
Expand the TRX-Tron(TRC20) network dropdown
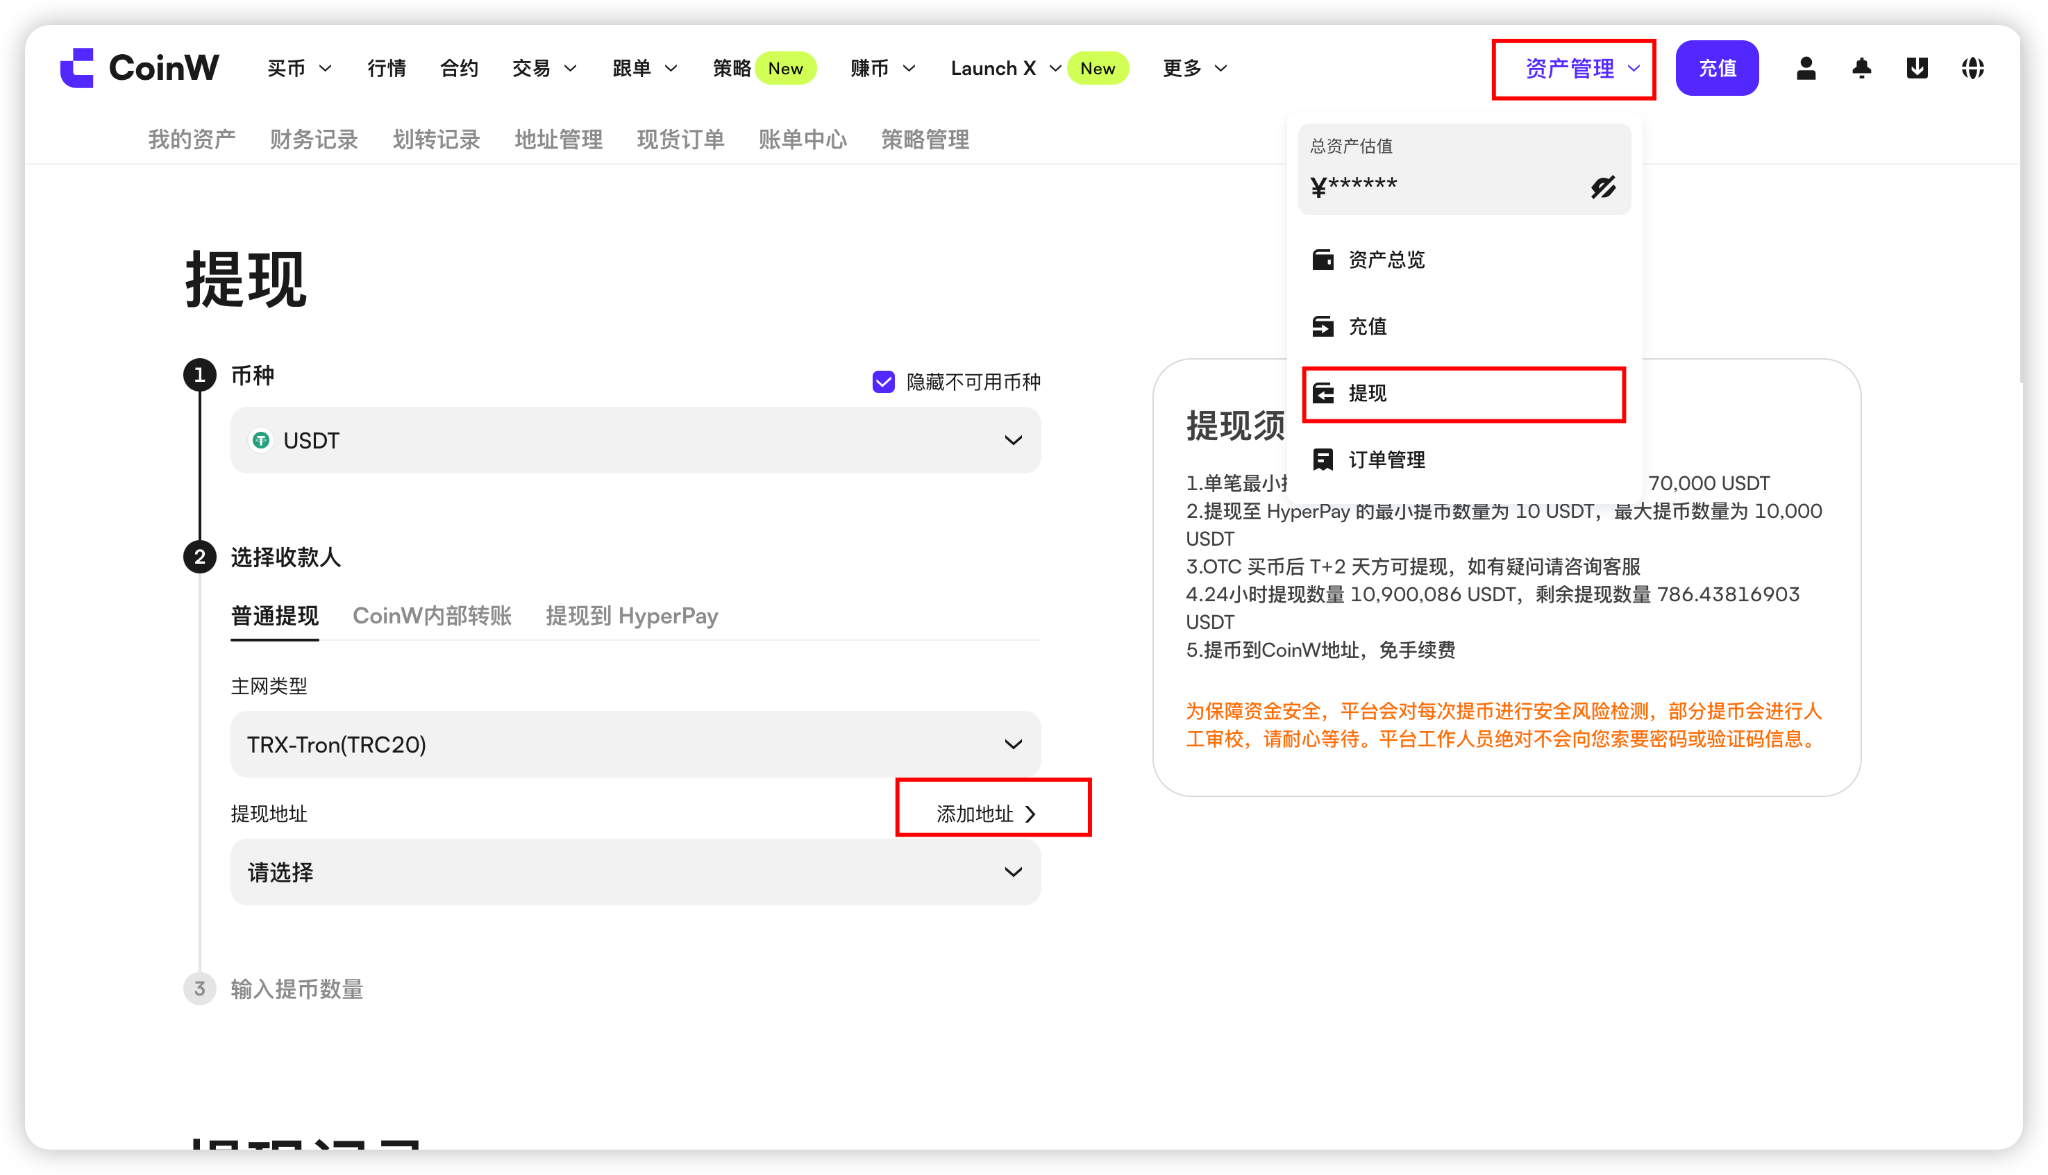pos(636,744)
